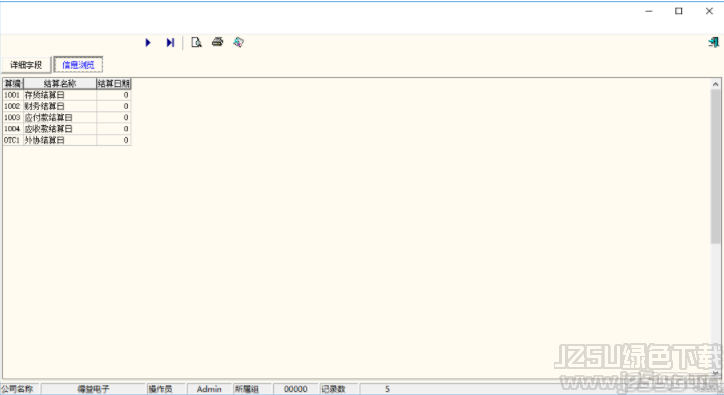This screenshot has width=724, height=395.
Task: Click the 结算日期 column header
Action: [114, 84]
